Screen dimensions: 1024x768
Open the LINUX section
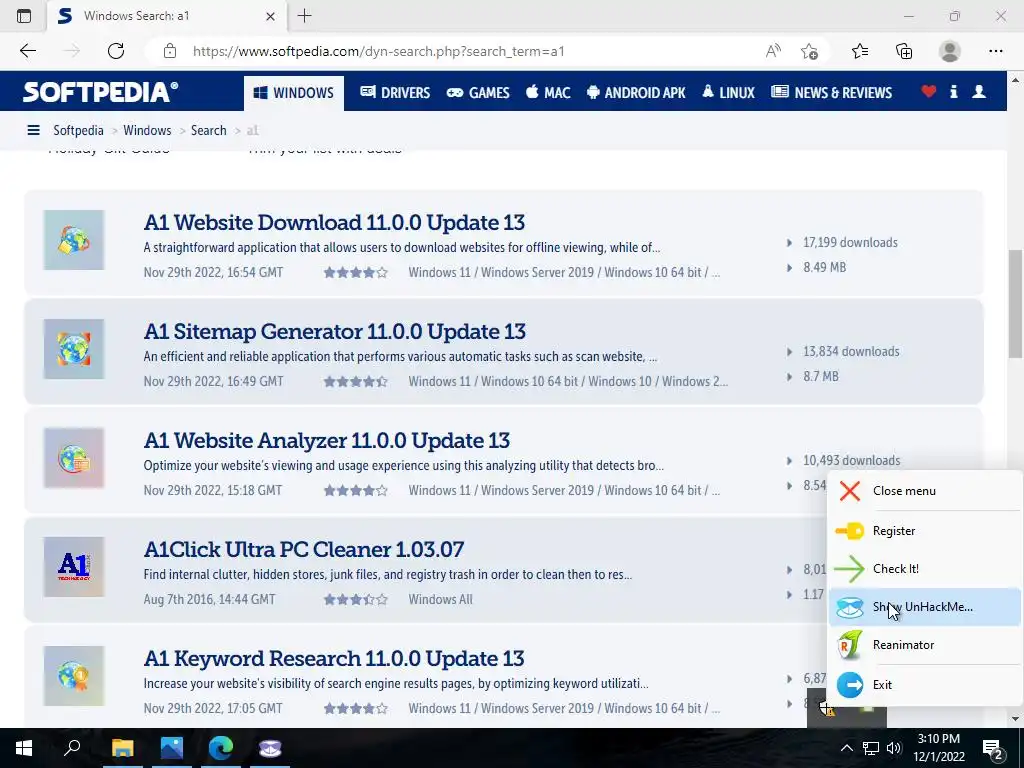[x=728, y=93]
